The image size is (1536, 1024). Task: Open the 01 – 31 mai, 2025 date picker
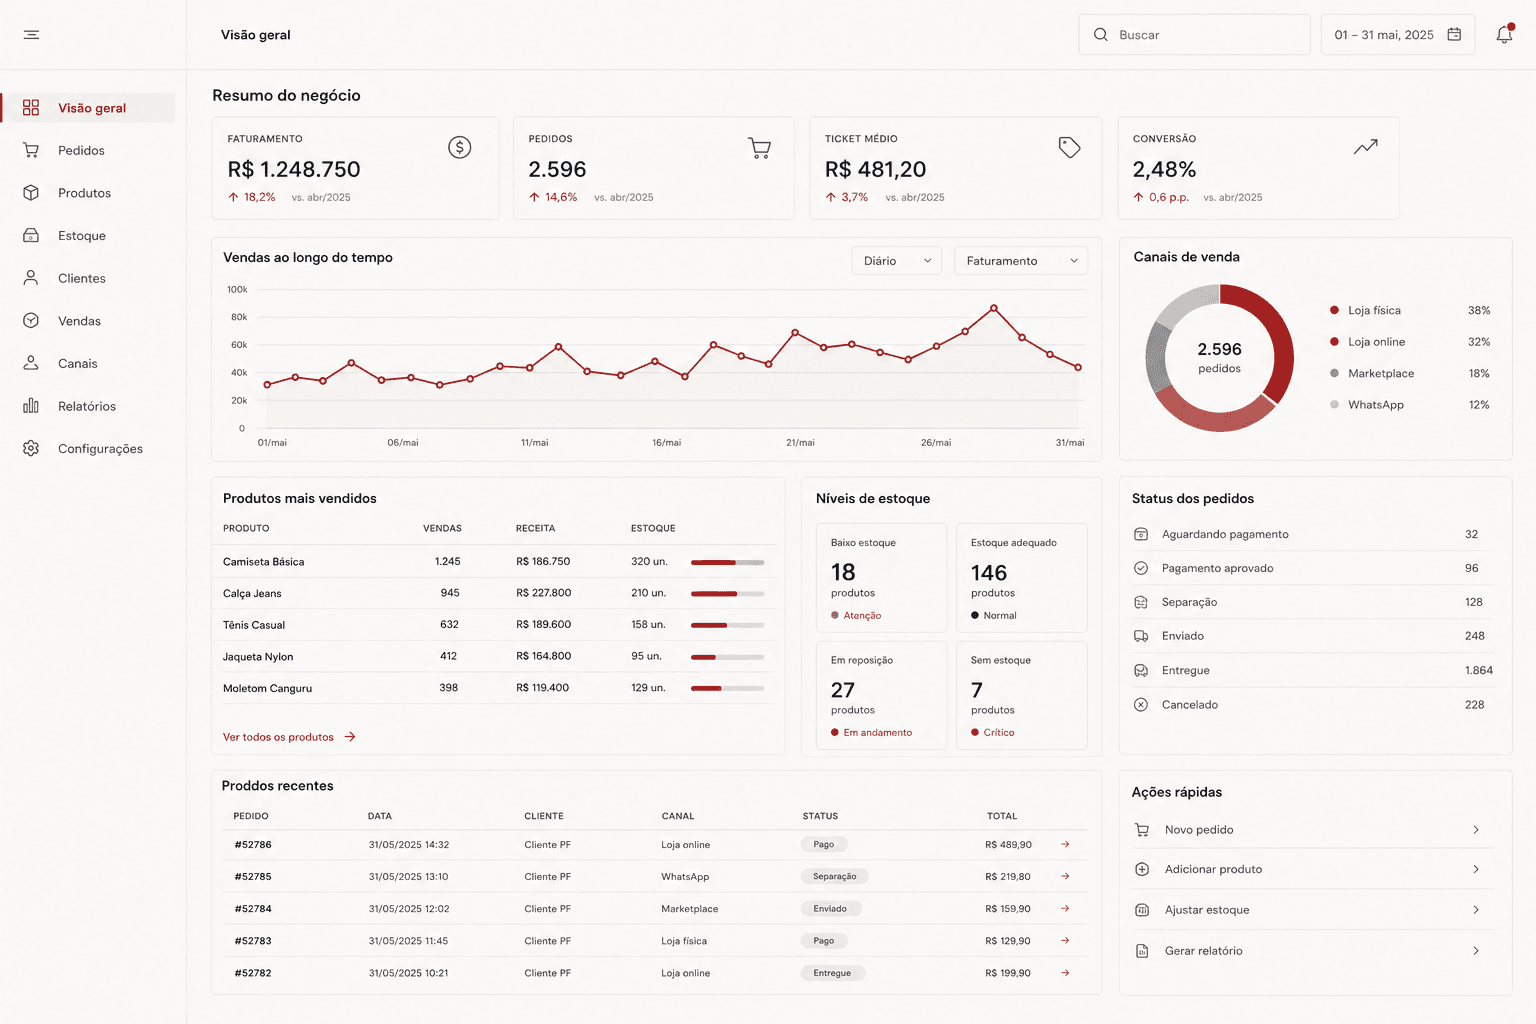pyautogui.click(x=1397, y=35)
